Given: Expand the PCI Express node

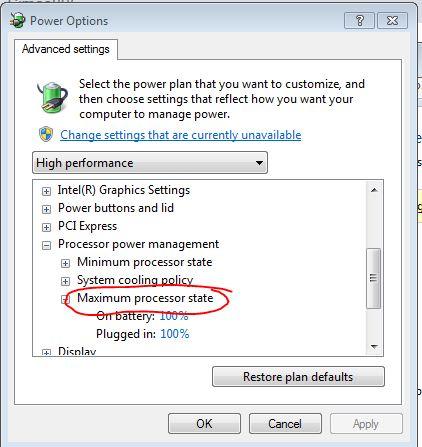Looking at the screenshot, I should [46, 227].
